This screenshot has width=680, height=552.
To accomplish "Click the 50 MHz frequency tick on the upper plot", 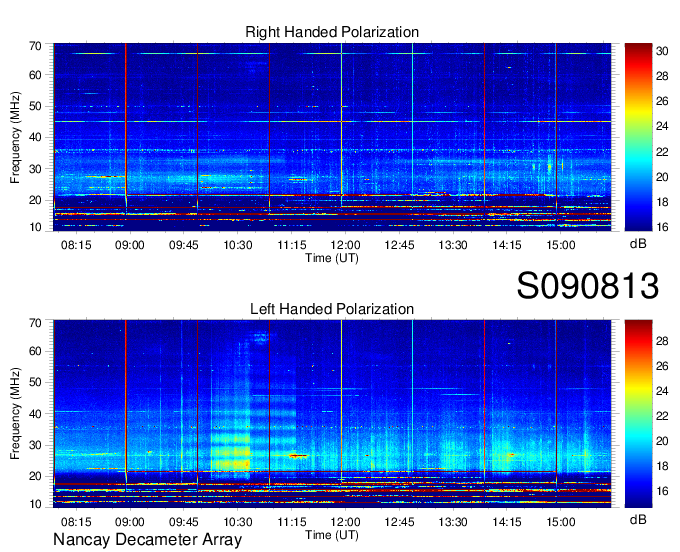I will [x=35, y=106].
